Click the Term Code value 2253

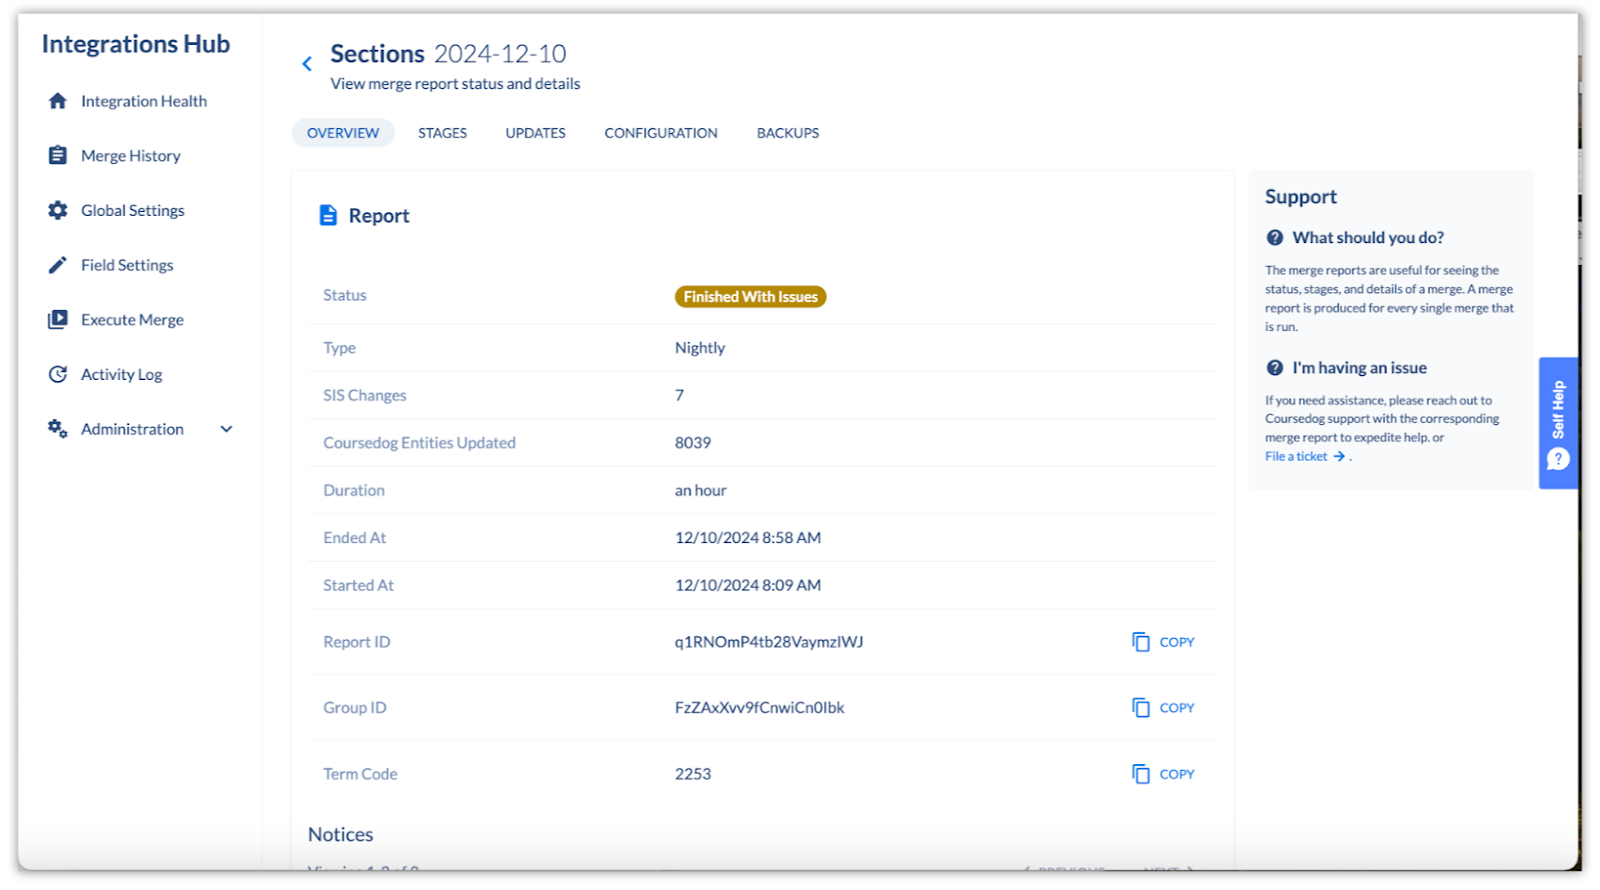[693, 774]
